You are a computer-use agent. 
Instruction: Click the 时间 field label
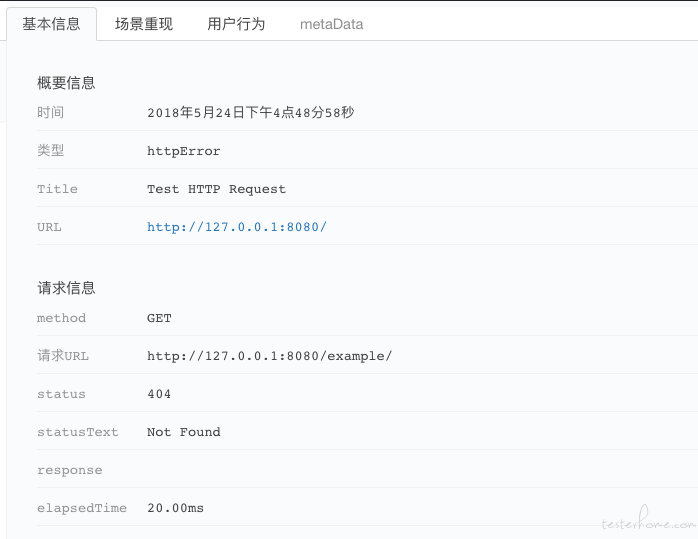[x=50, y=112]
